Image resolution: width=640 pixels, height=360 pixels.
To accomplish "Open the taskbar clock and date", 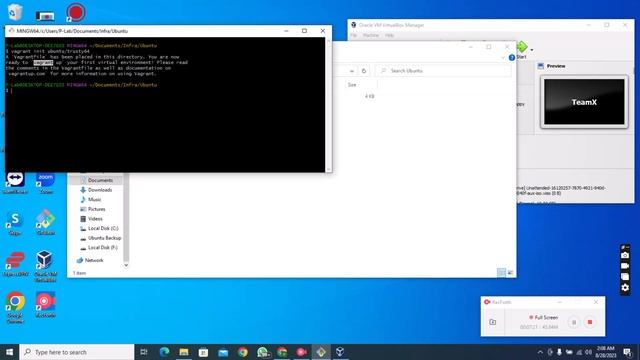I will tap(606, 352).
